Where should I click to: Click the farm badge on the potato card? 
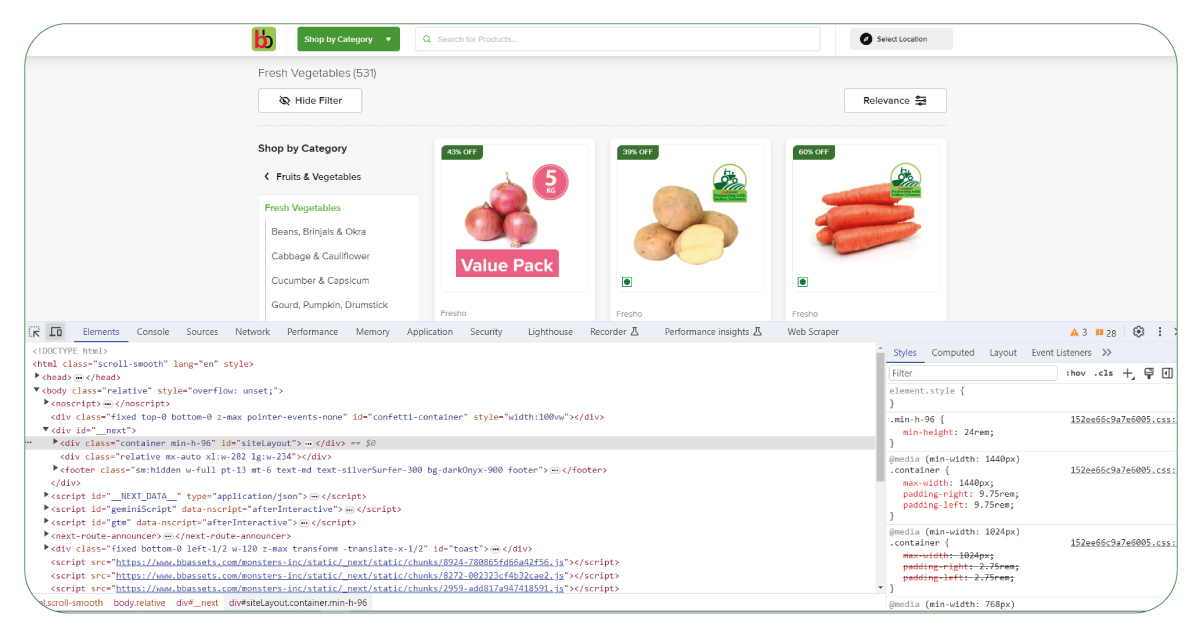click(x=730, y=184)
